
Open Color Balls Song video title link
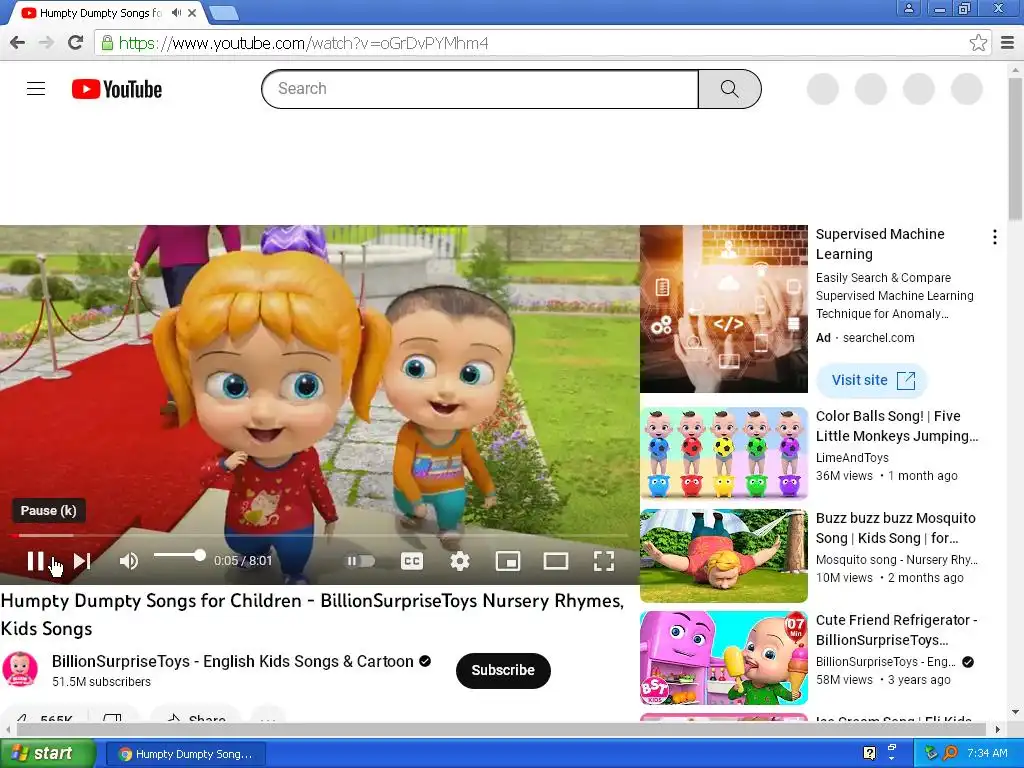click(897, 426)
